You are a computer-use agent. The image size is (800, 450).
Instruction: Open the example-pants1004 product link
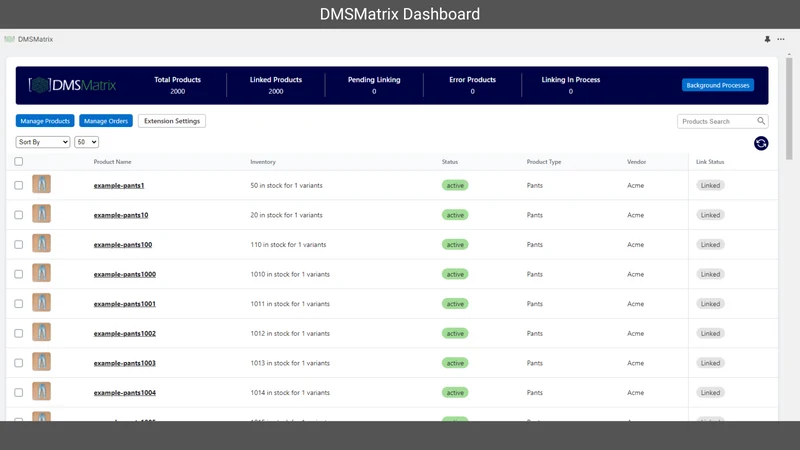tap(124, 393)
